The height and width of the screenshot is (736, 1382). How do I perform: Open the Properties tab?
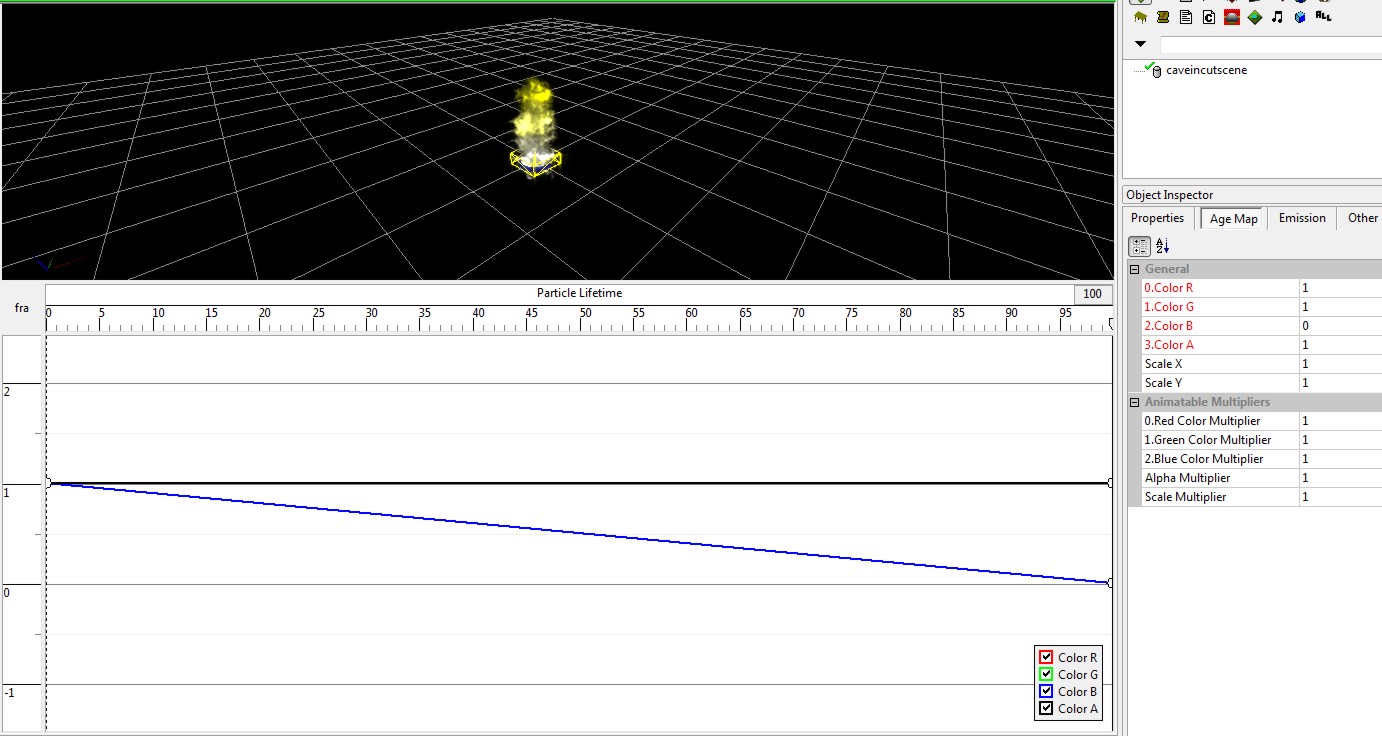pyautogui.click(x=1157, y=218)
